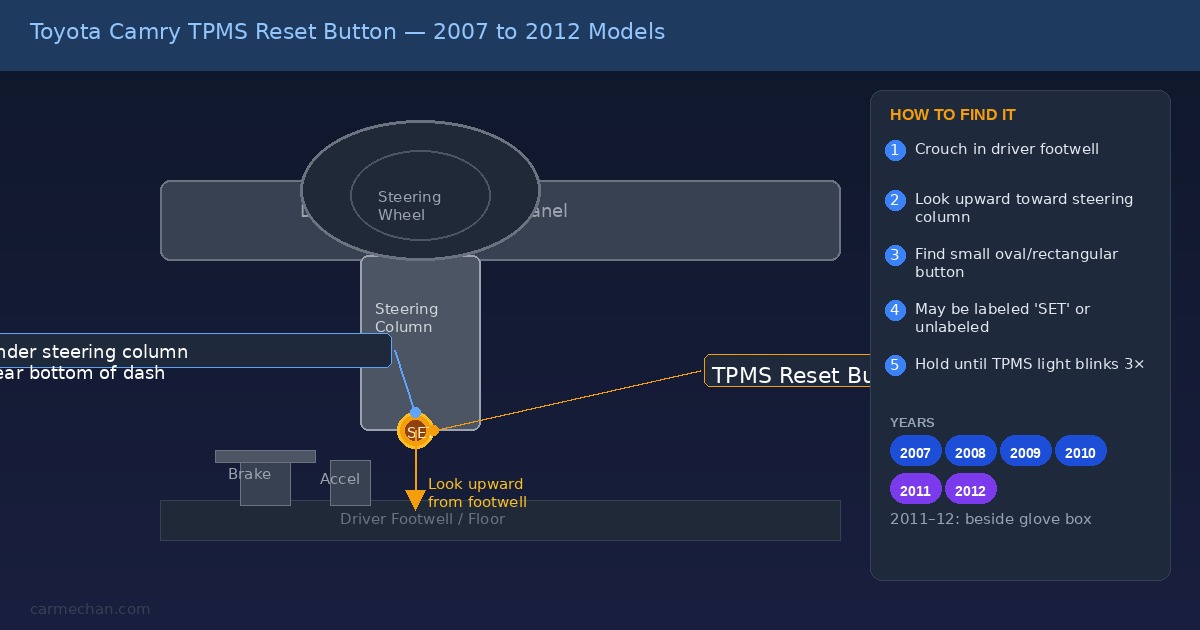Click the orange SET reset button marker

coord(416,431)
